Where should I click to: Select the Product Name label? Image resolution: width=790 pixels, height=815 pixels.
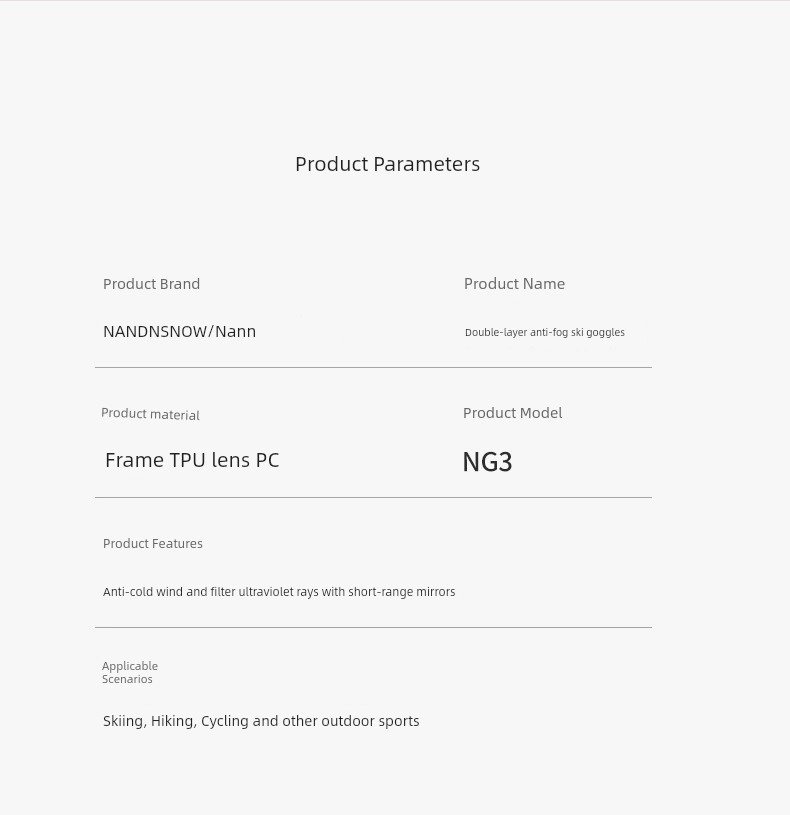point(514,284)
